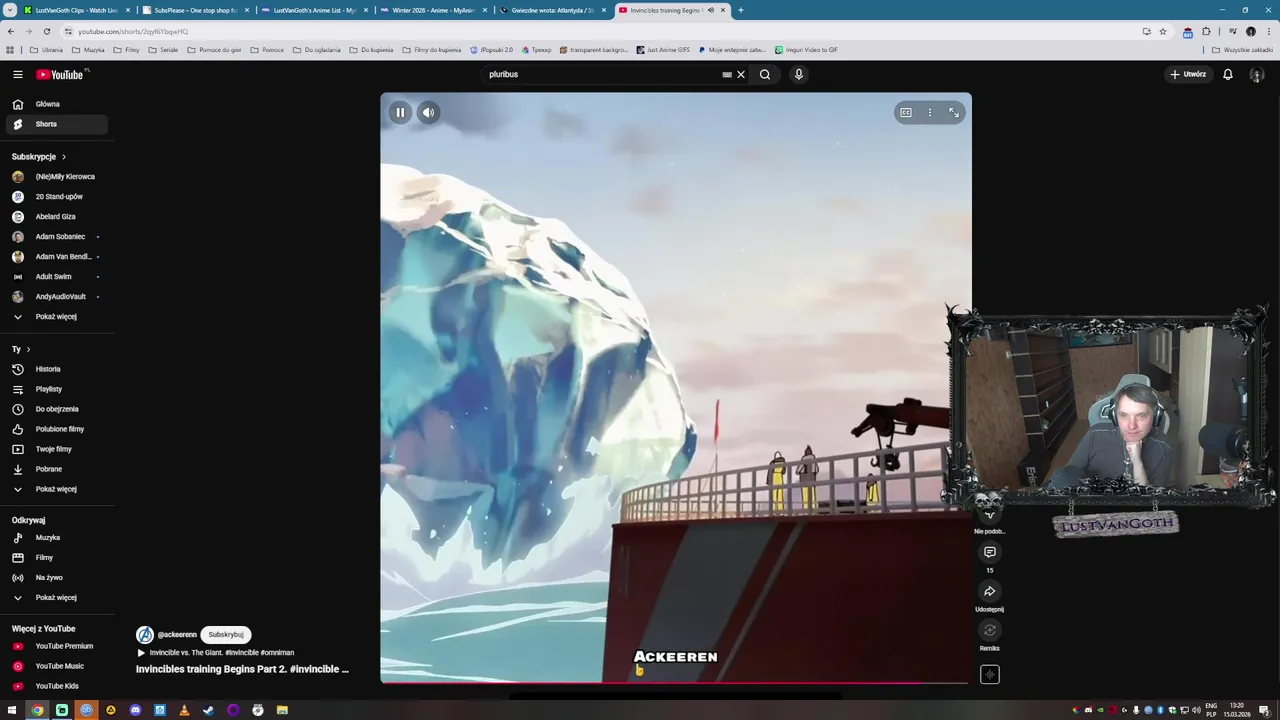Expand Pokaż więcej under subscriptions
The height and width of the screenshot is (720, 1280).
(56, 317)
